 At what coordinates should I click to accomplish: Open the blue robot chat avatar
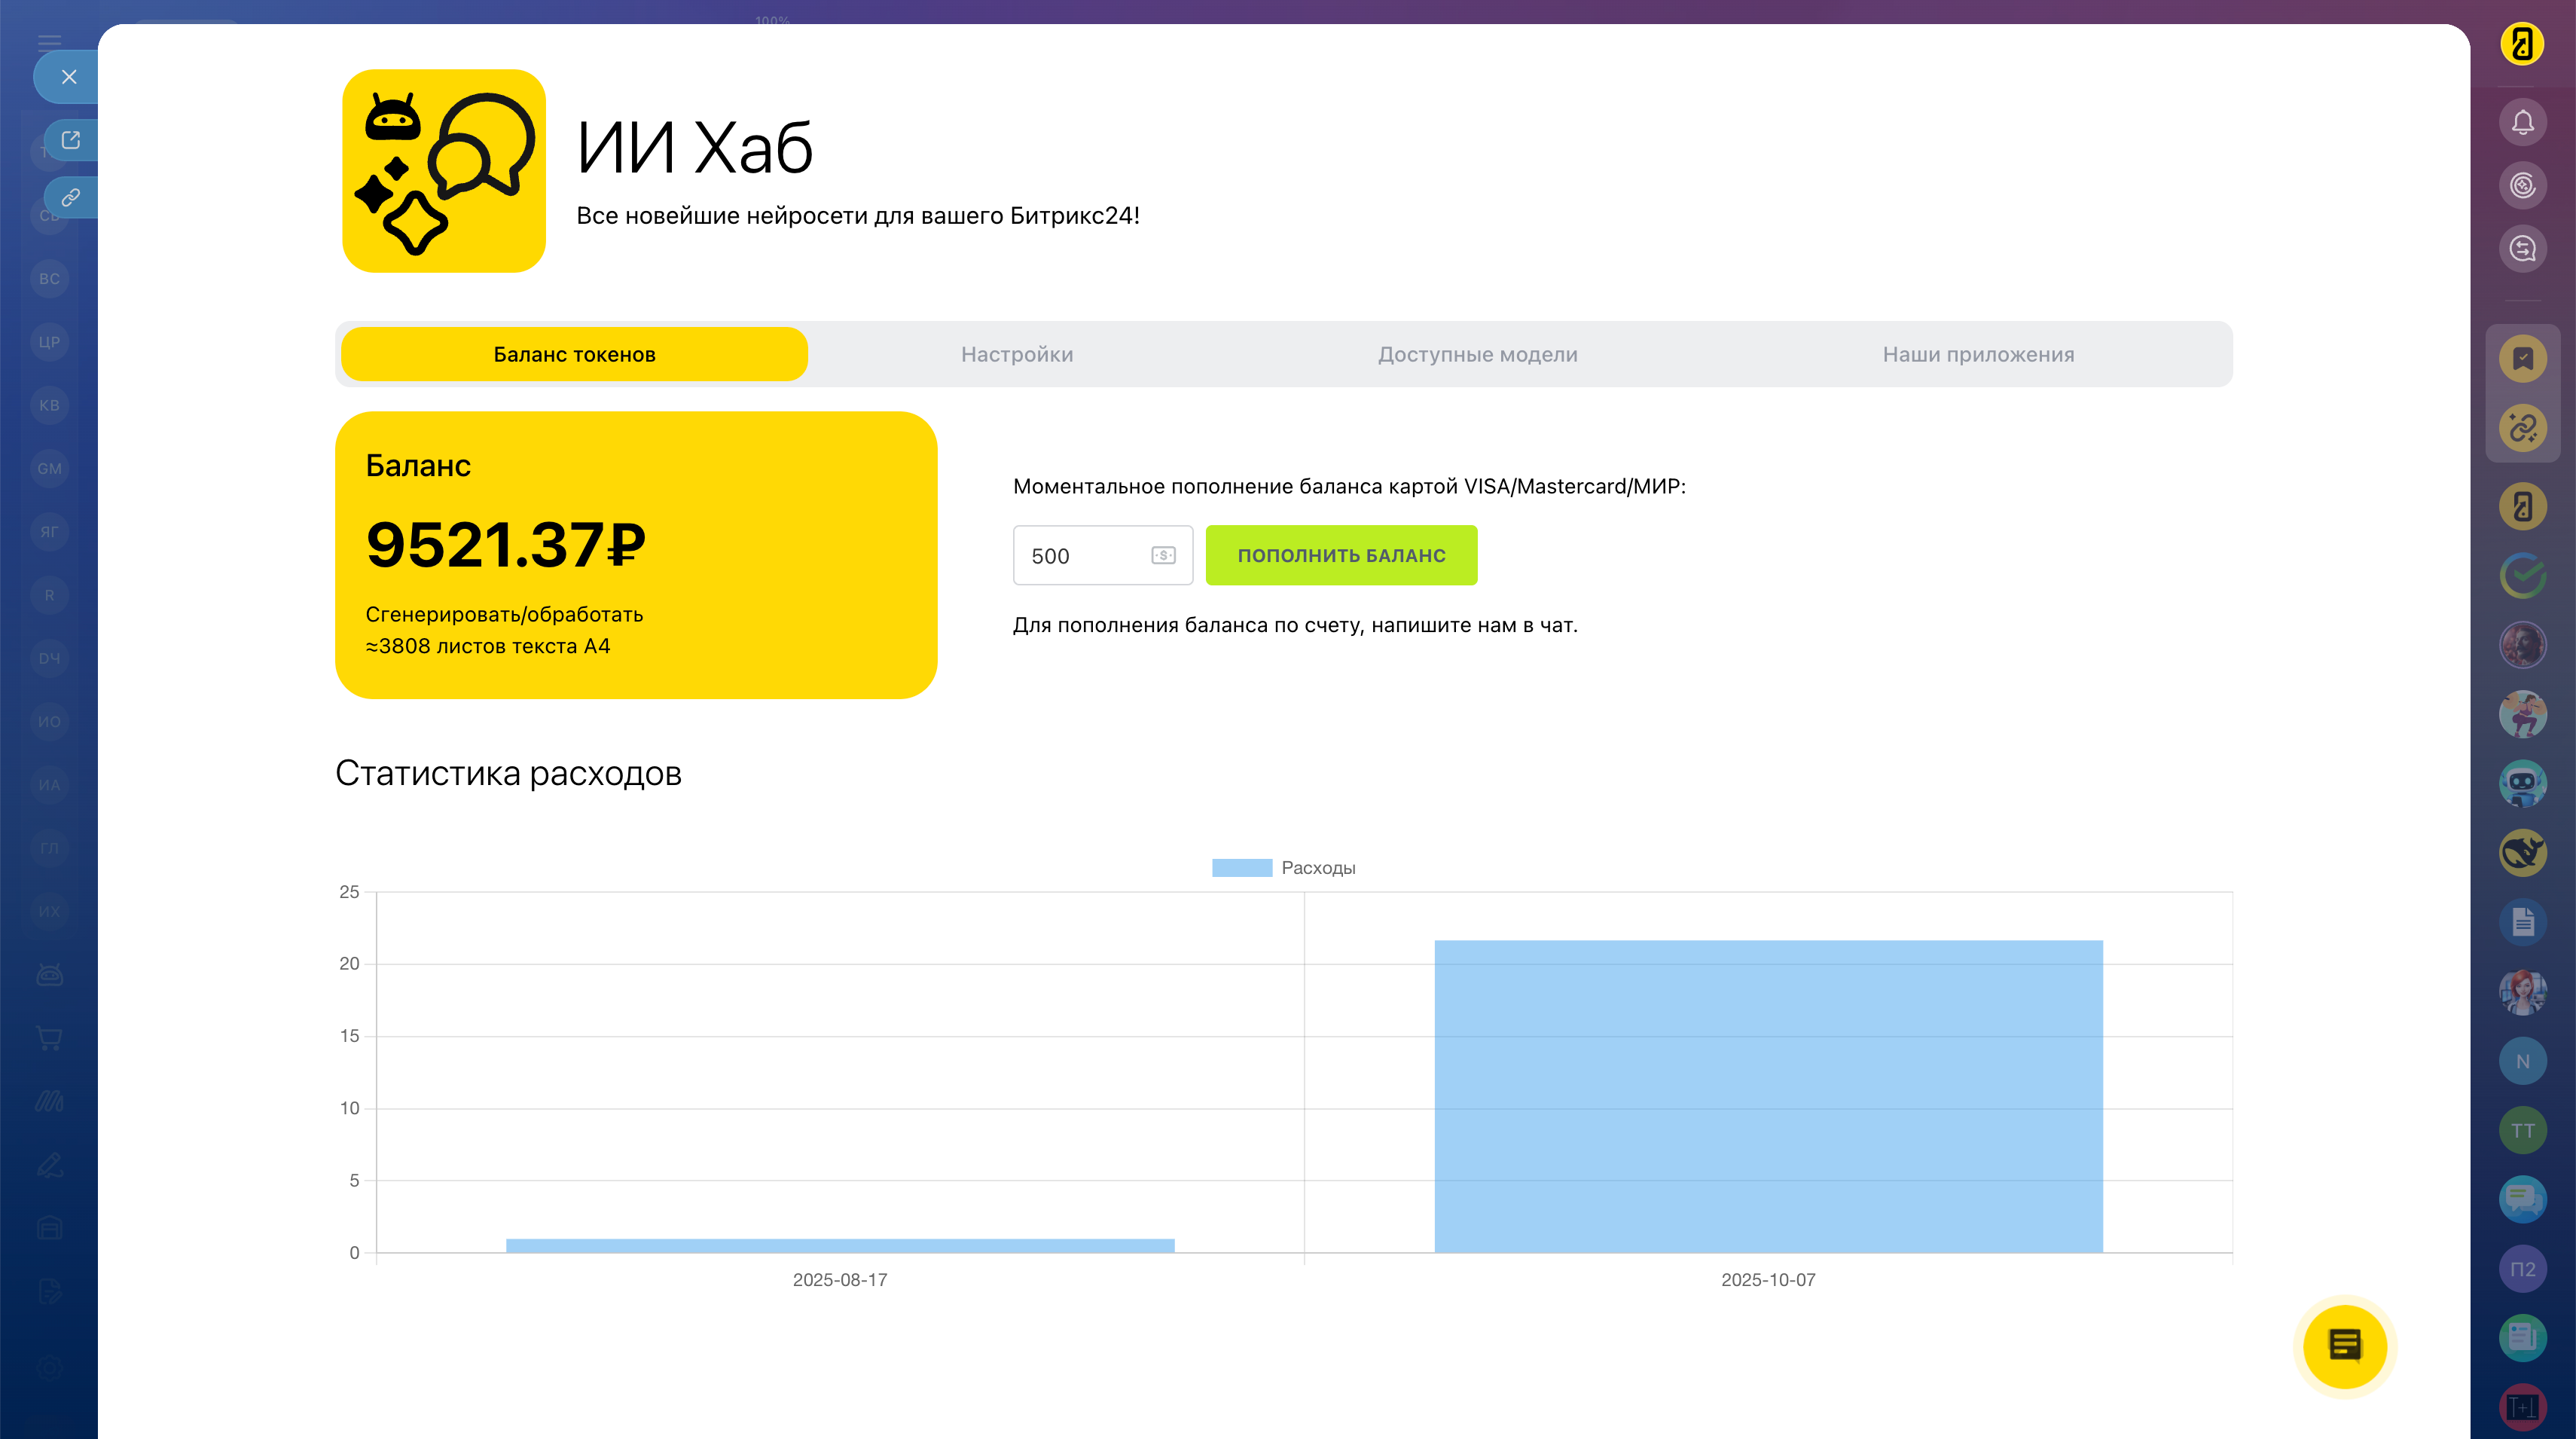[2522, 783]
